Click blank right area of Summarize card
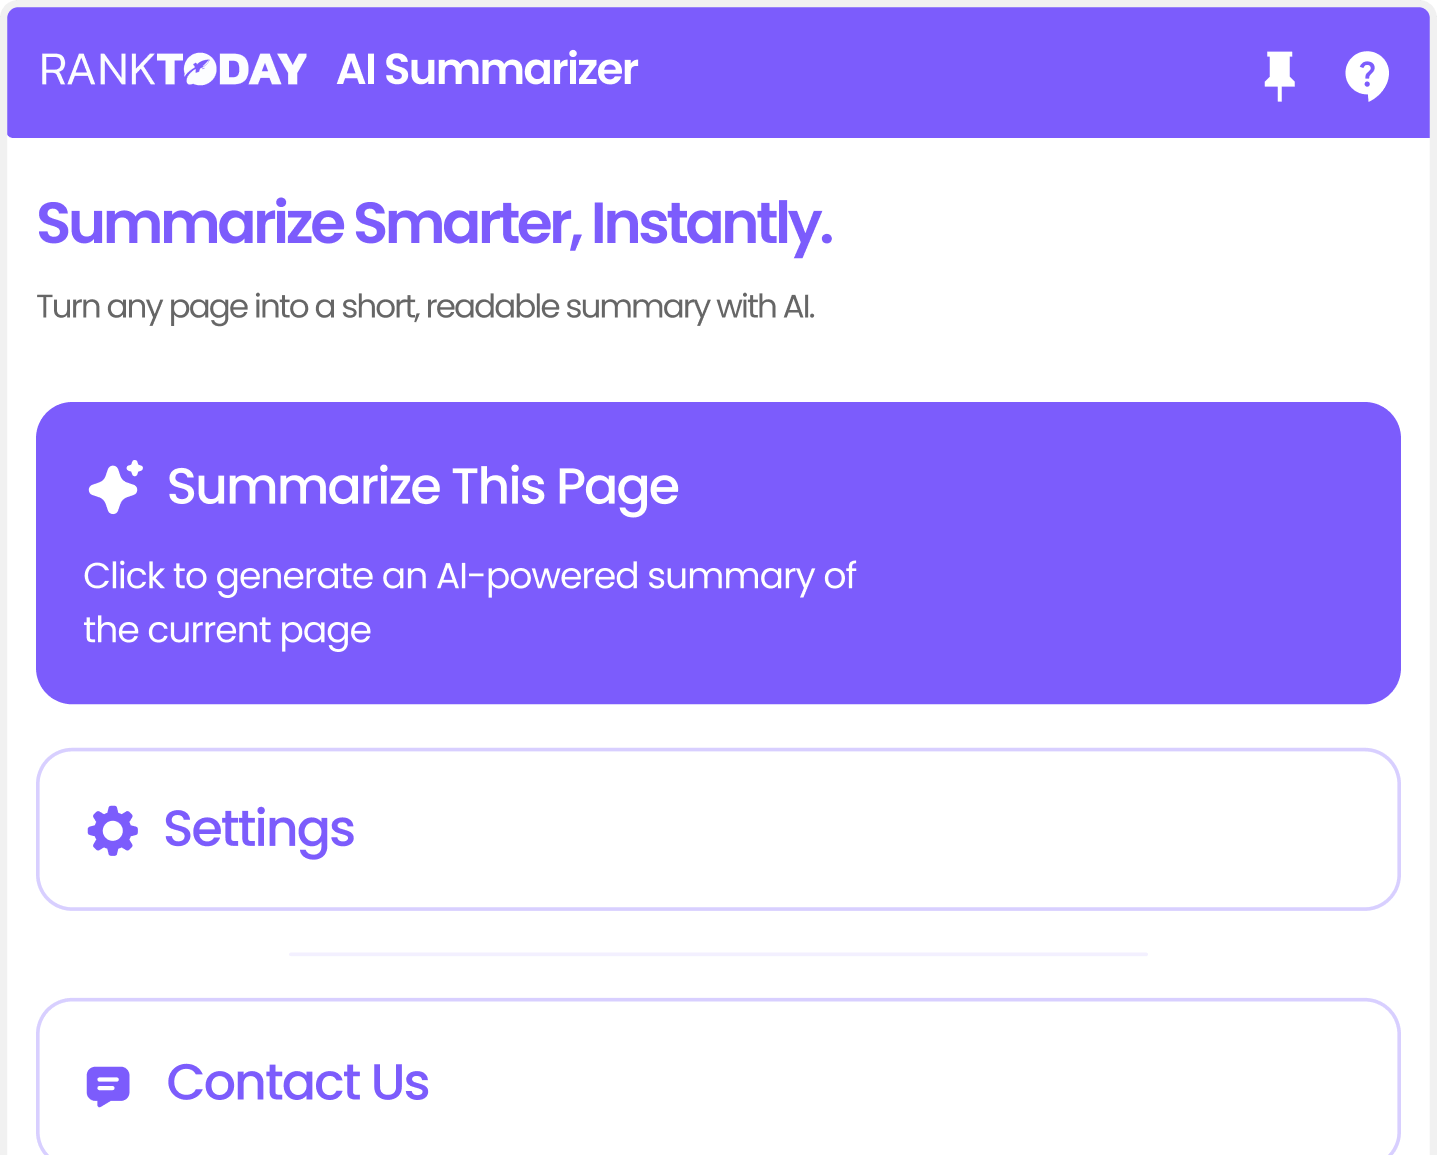The height and width of the screenshot is (1155, 1437). [1150, 560]
